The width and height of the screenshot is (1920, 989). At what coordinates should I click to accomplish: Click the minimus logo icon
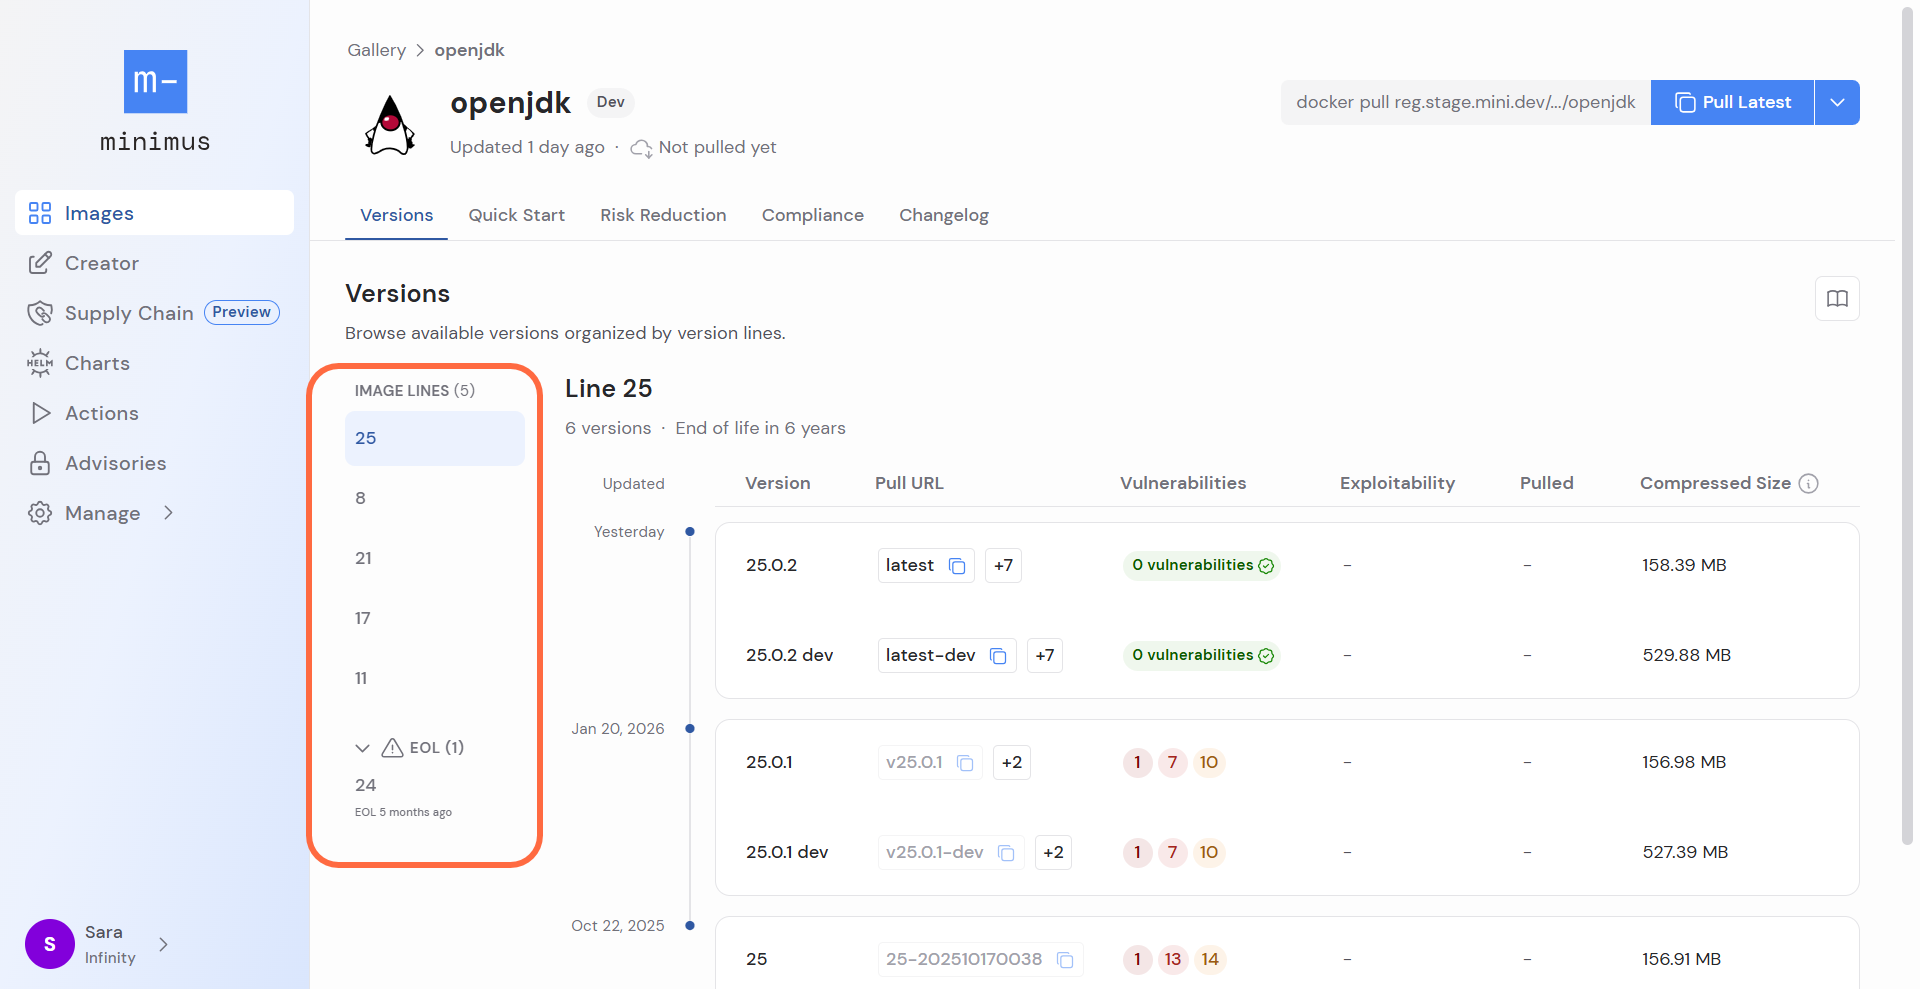click(x=155, y=81)
